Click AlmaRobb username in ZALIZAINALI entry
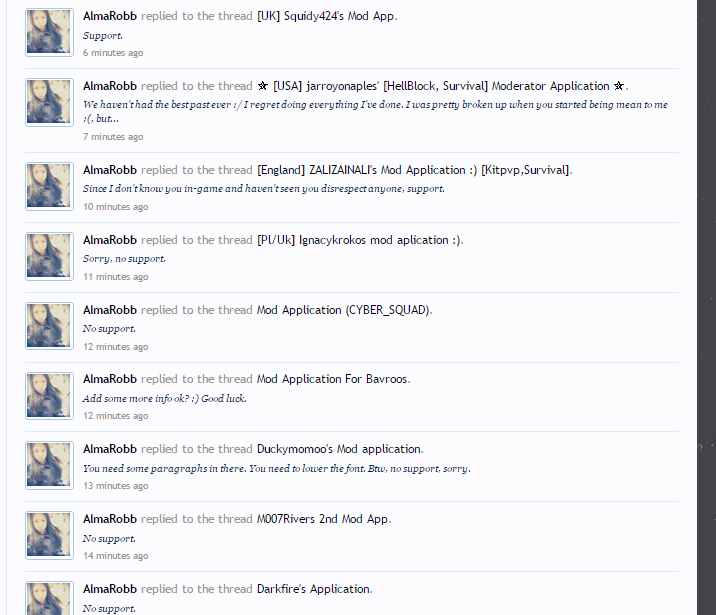The image size is (716, 615). [x=110, y=170]
